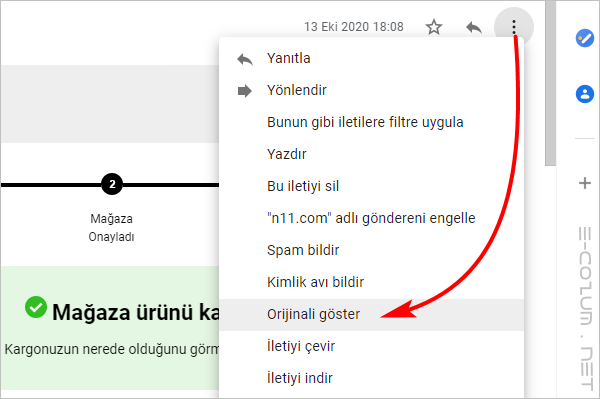Click the Mağaza ürünü heading text
600x399 pixels.
point(136,313)
